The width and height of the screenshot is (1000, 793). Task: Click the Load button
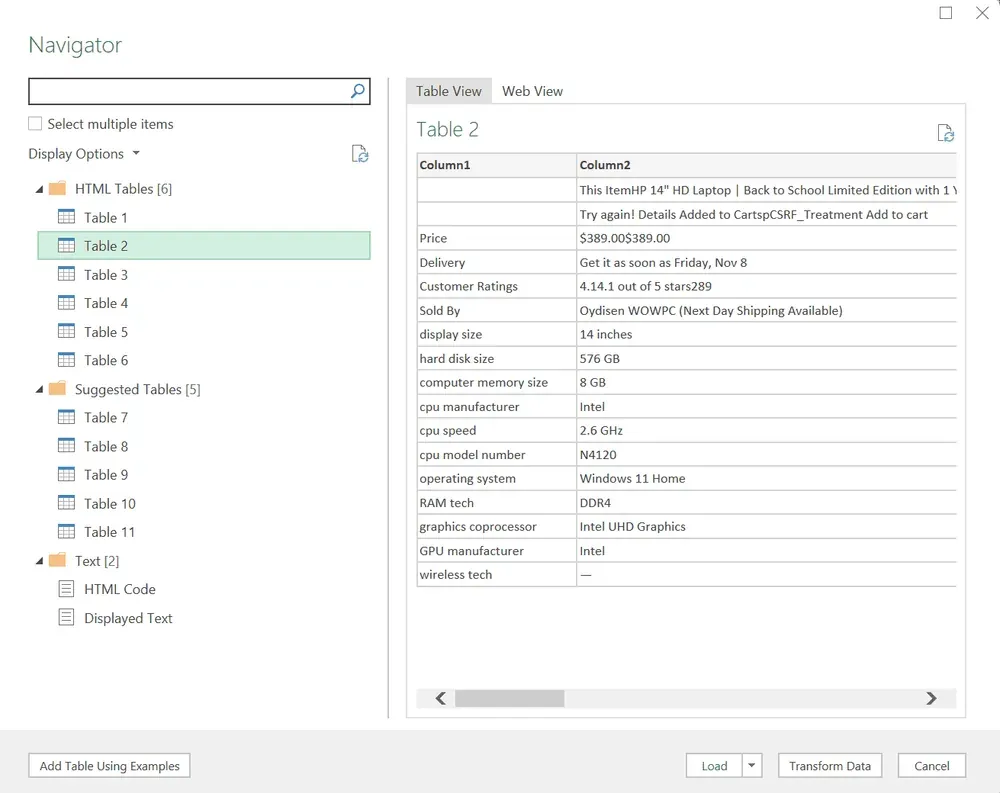pyautogui.click(x=714, y=766)
